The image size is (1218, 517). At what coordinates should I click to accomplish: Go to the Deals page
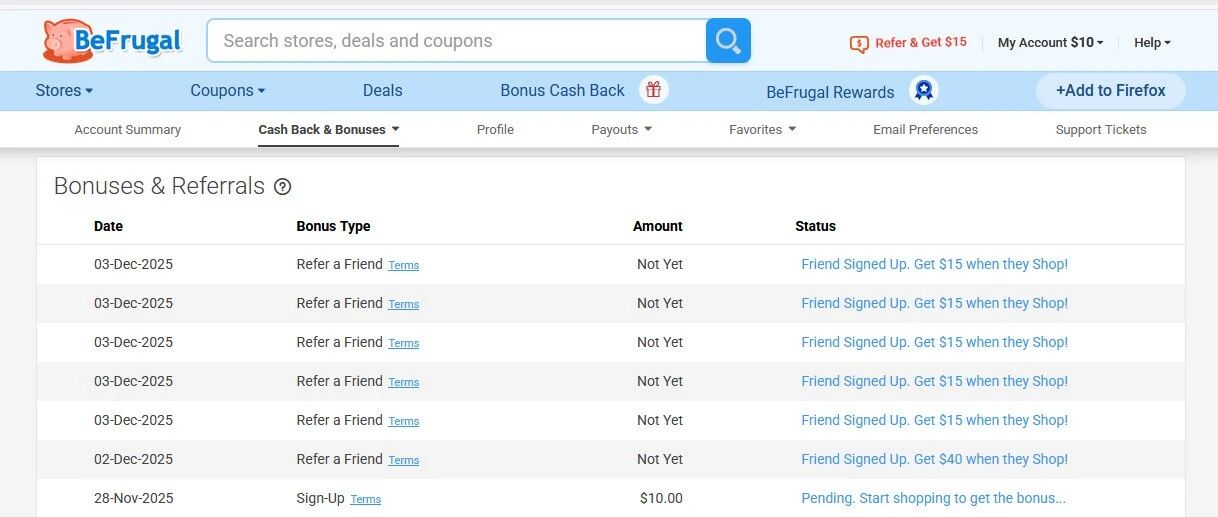382,90
